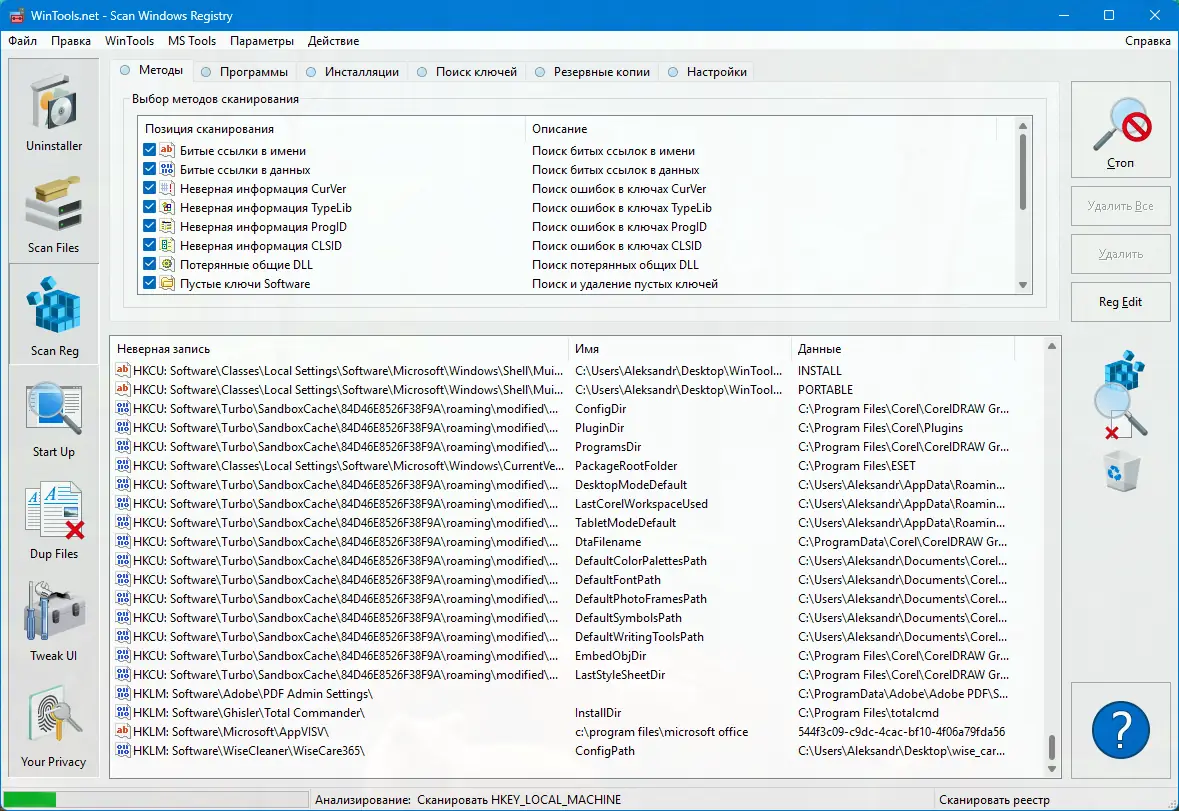The height and width of the screenshot is (811, 1179).
Task: Uncheck Неверная информация CLSID
Action: pos(150,245)
